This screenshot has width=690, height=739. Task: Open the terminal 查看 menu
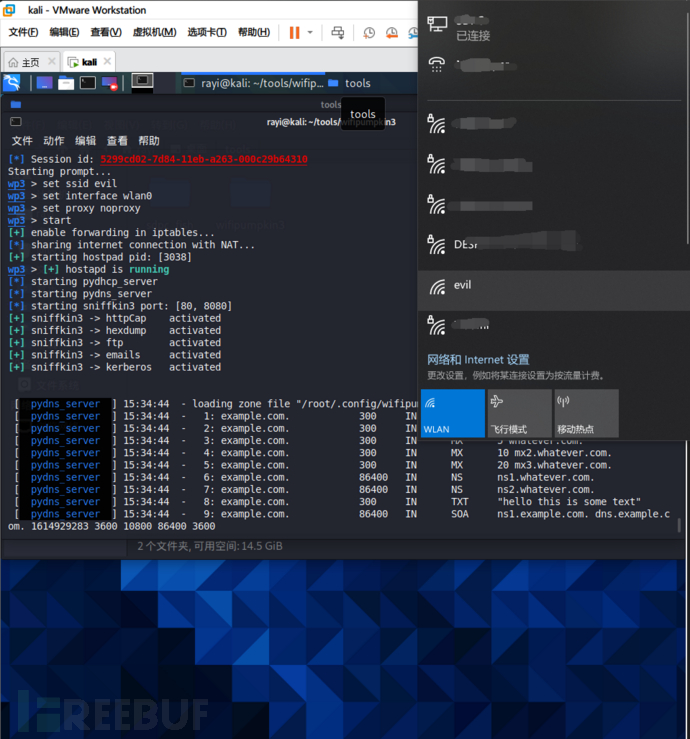(x=117, y=140)
